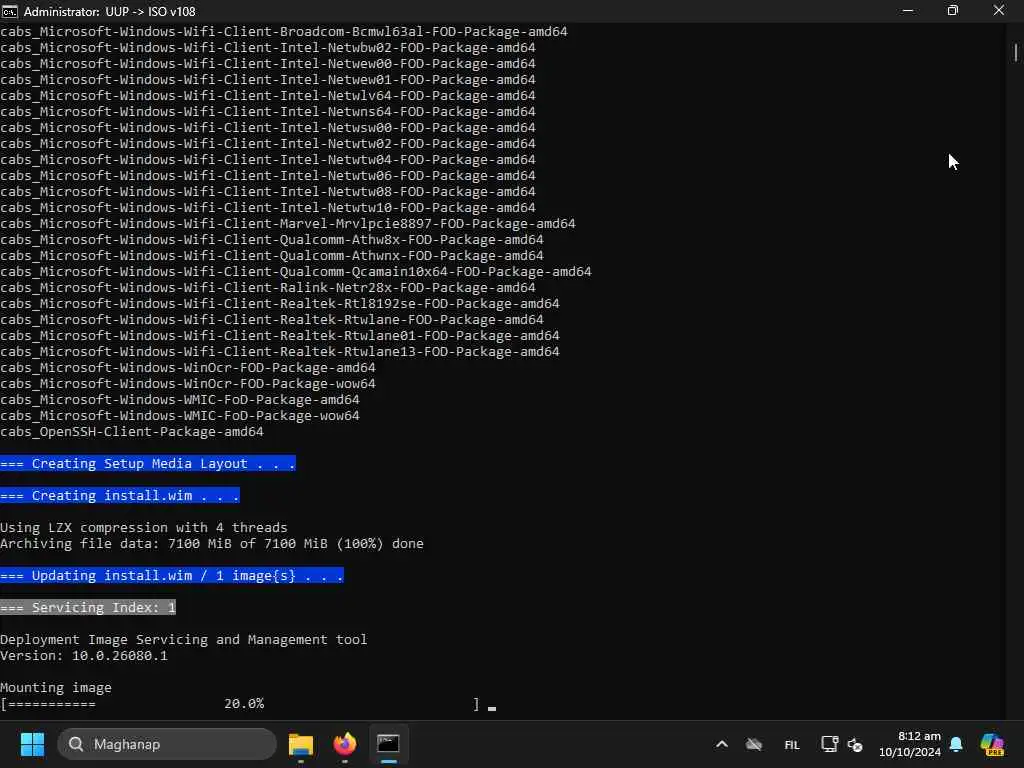Click the search magnifier icon
This screenshot has height=768, width=1024.
coord(76,744)
